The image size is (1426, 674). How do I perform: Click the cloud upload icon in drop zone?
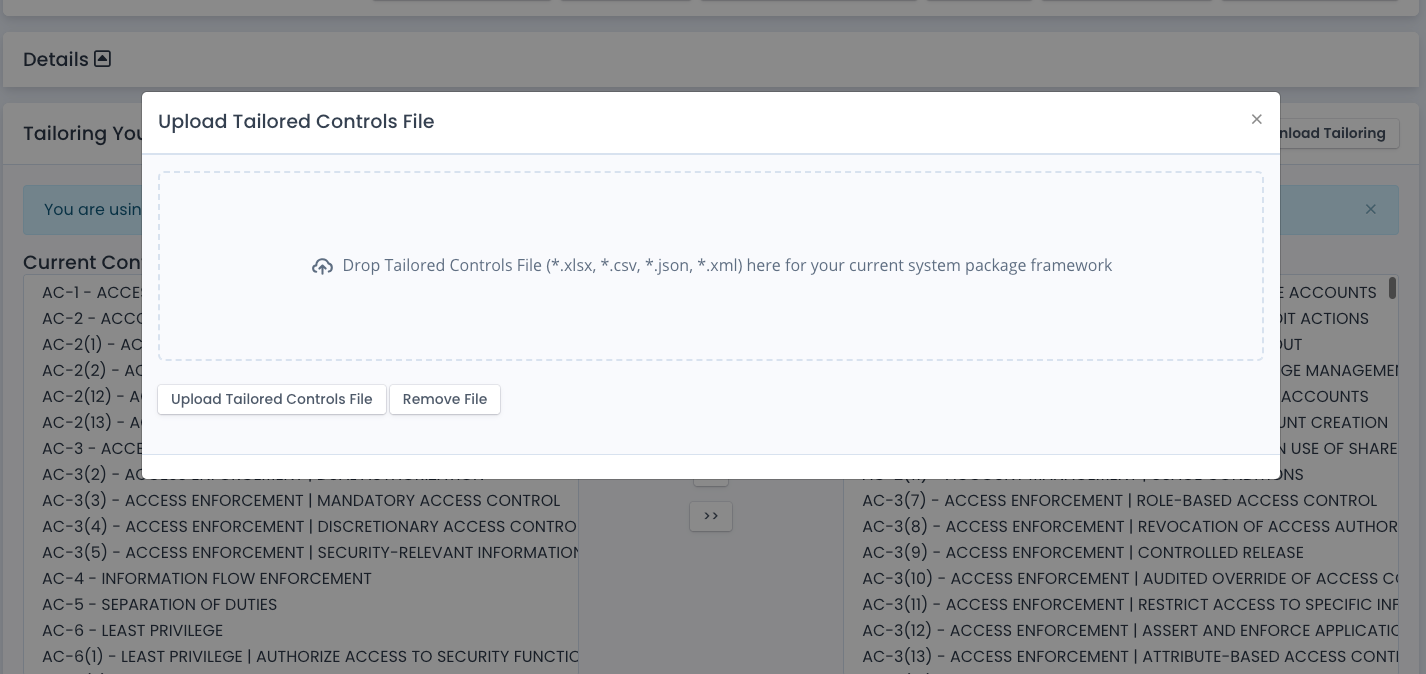pos(322,266)
